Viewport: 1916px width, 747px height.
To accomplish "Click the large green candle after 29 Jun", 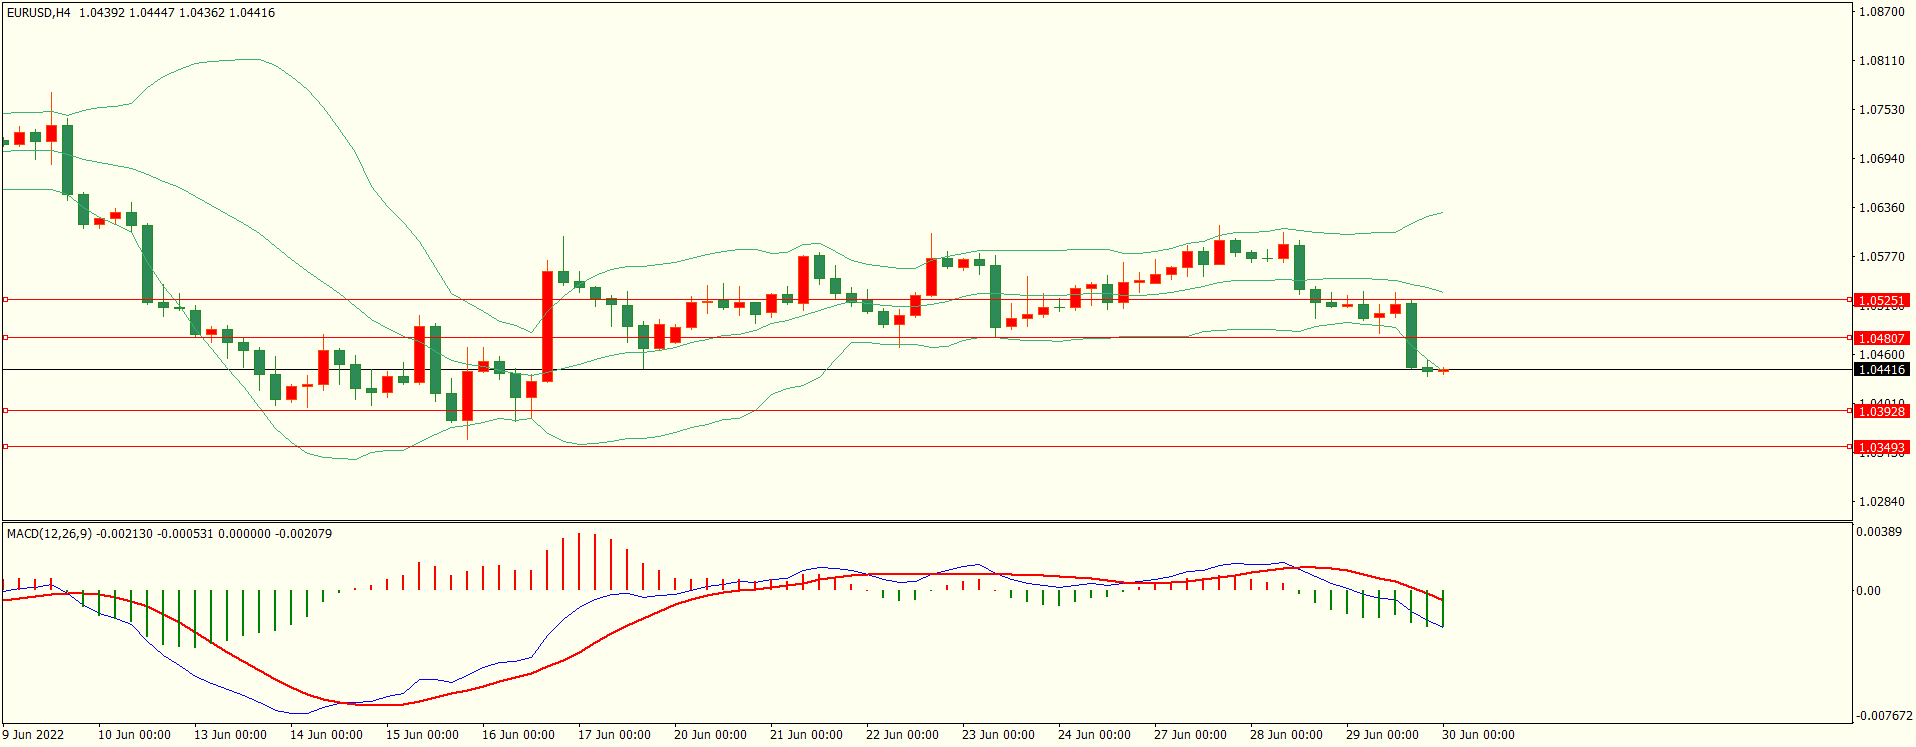I will (x=1411, y=335).
